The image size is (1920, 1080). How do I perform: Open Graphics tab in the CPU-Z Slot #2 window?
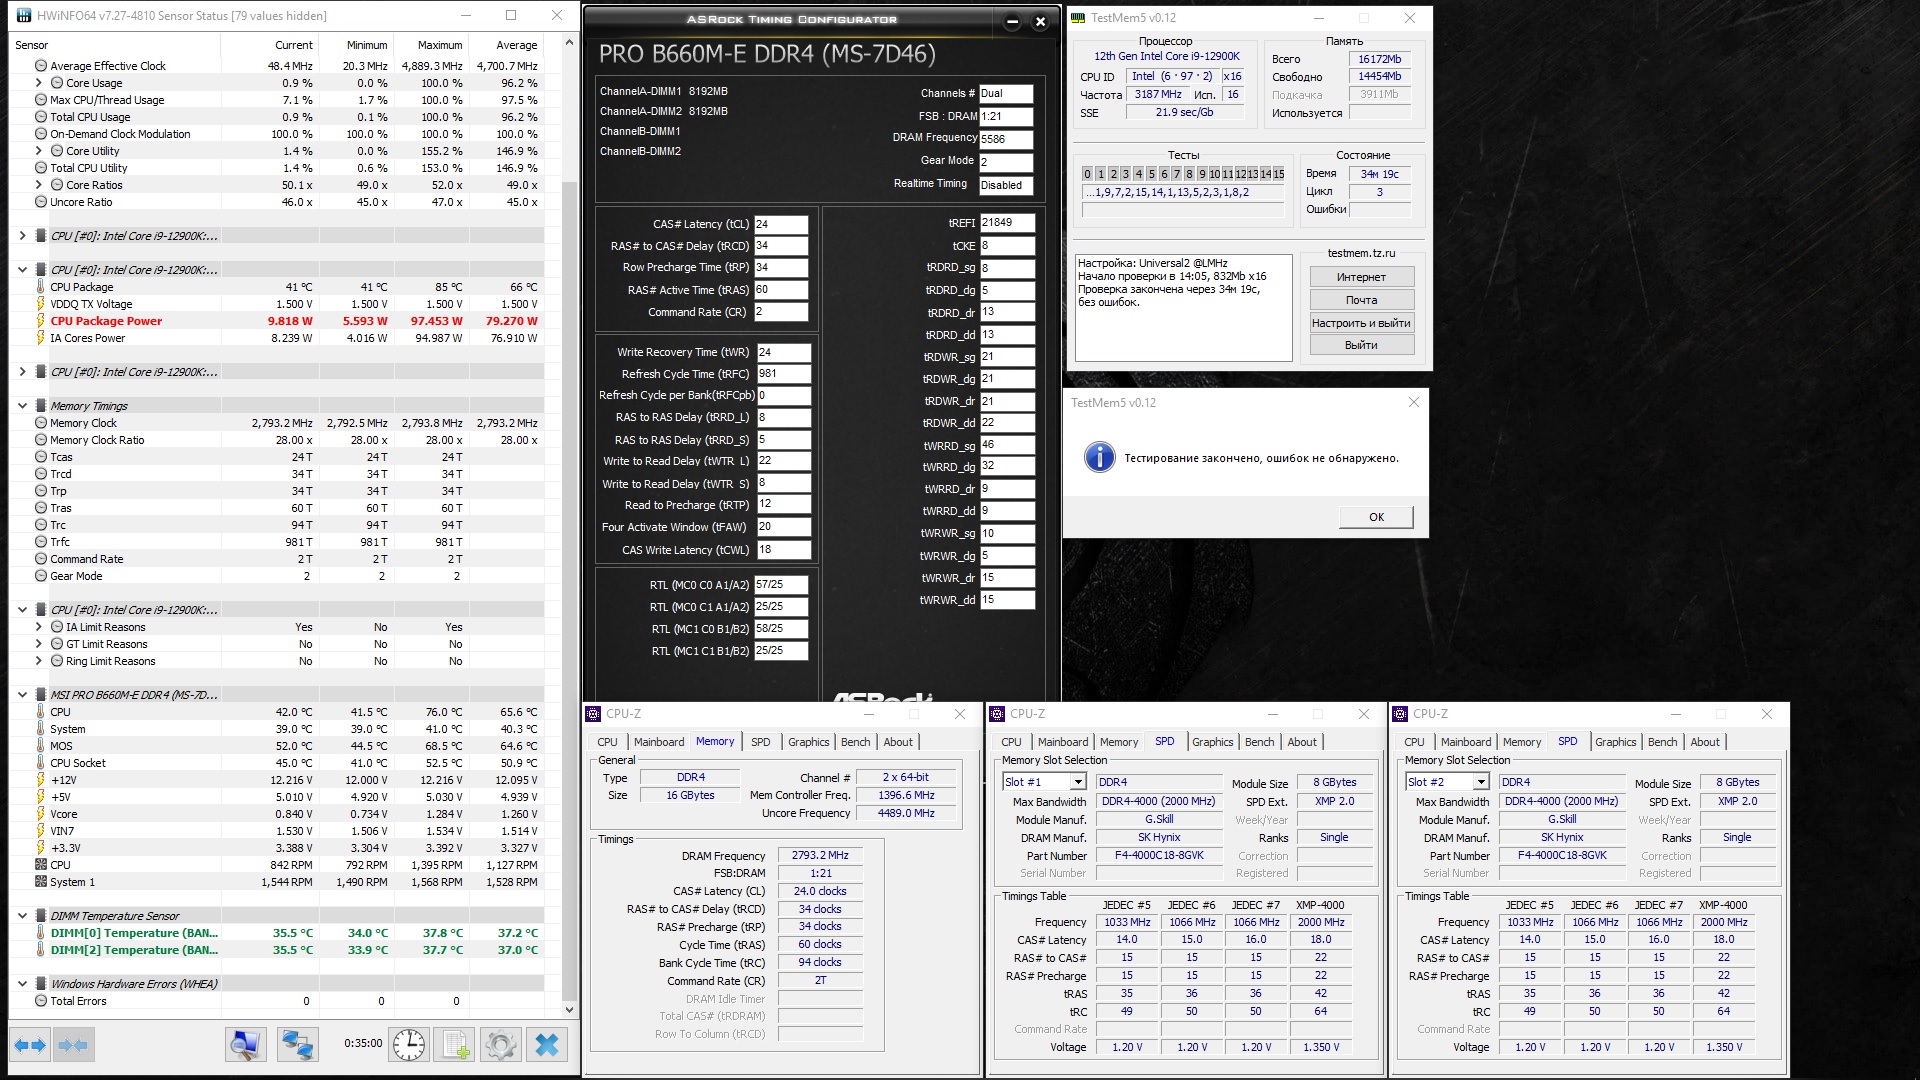(1616, 742)
